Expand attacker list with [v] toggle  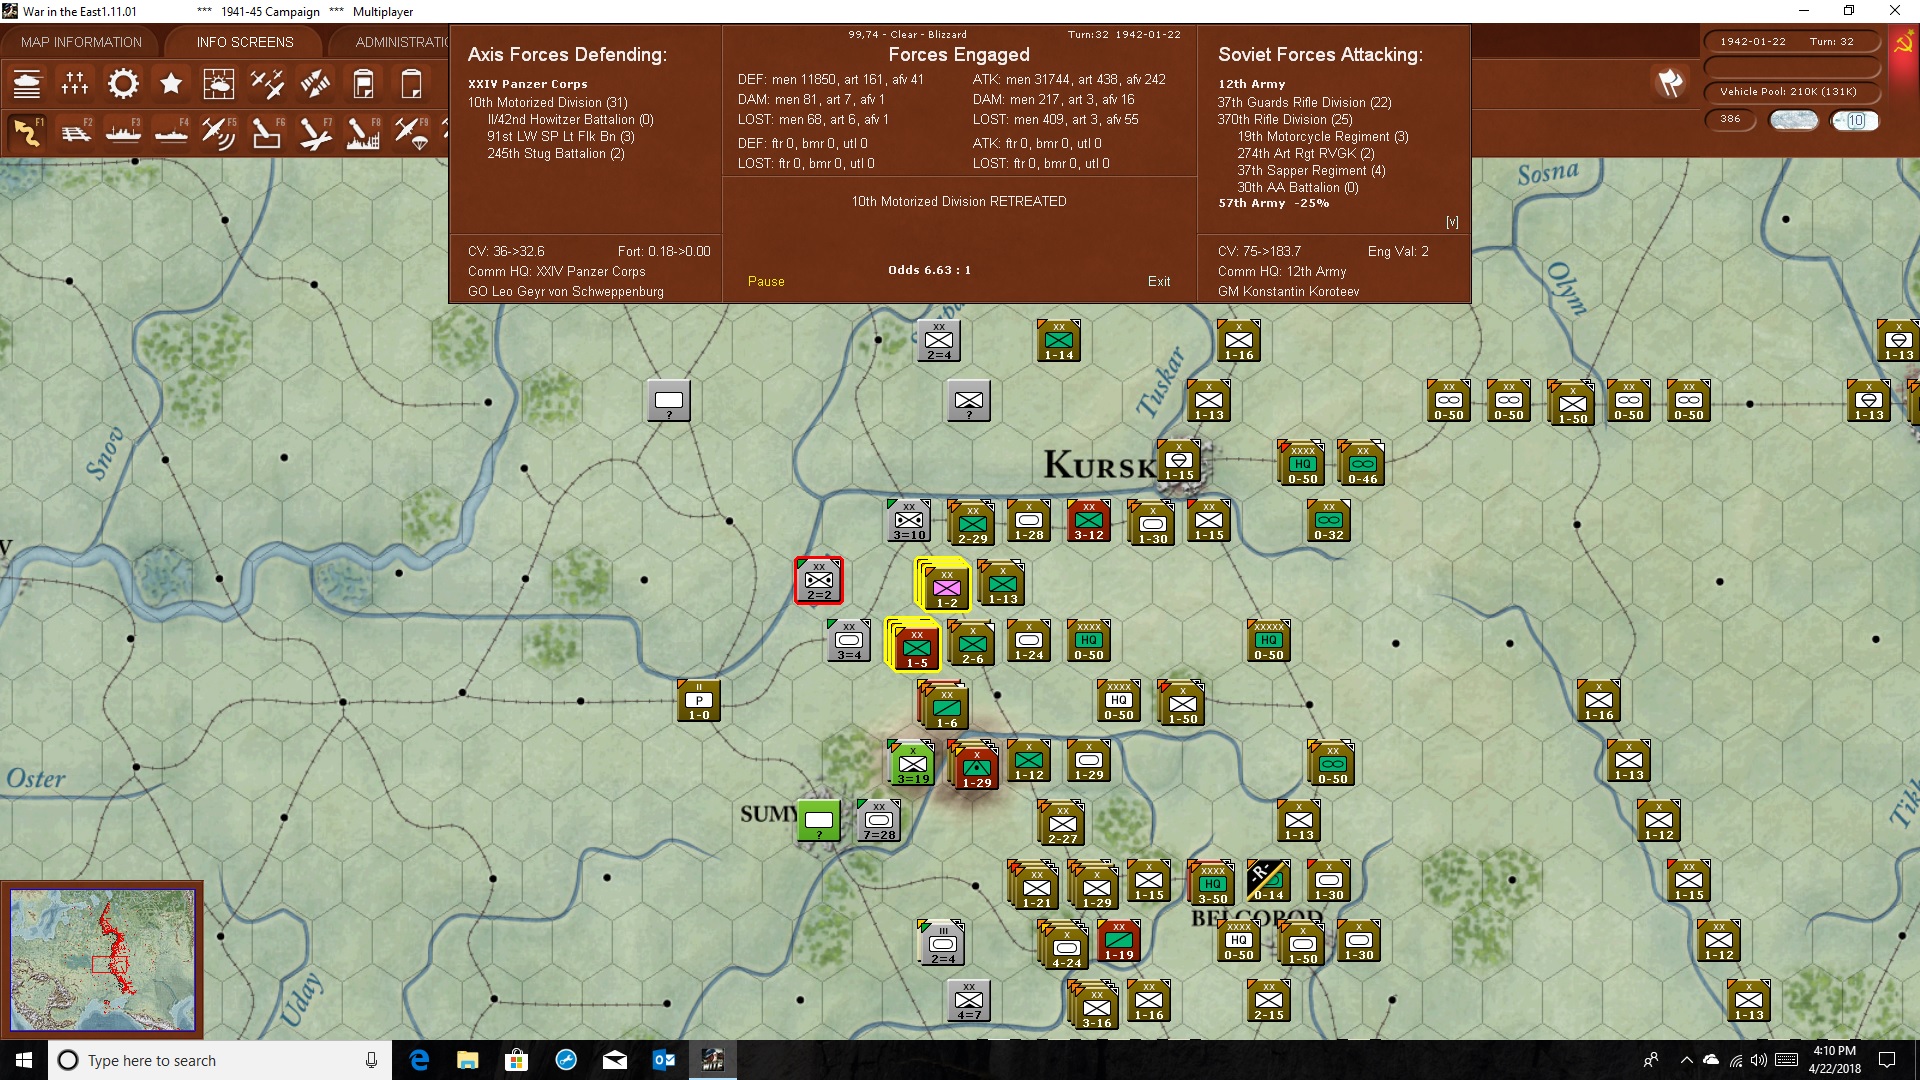point(1452,222)
